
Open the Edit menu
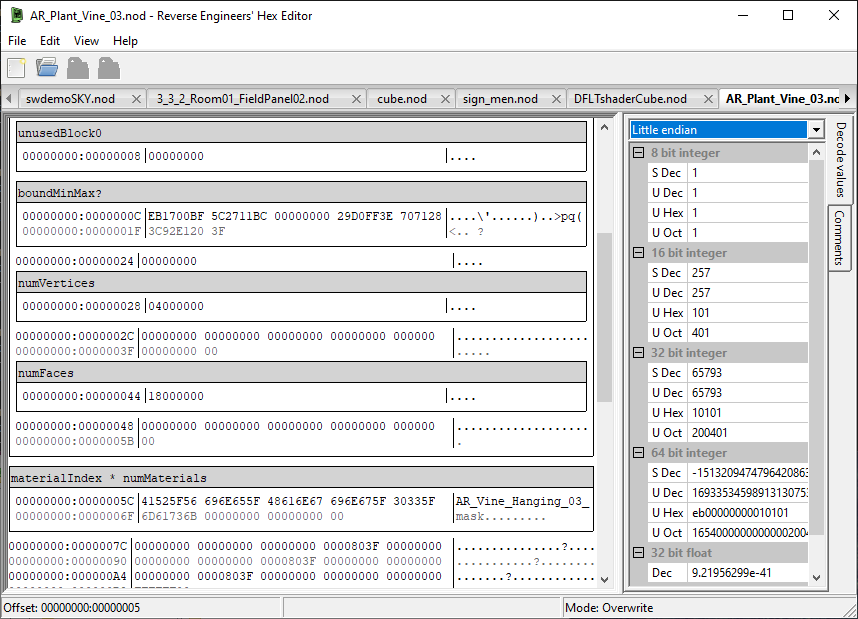point(50,41)
